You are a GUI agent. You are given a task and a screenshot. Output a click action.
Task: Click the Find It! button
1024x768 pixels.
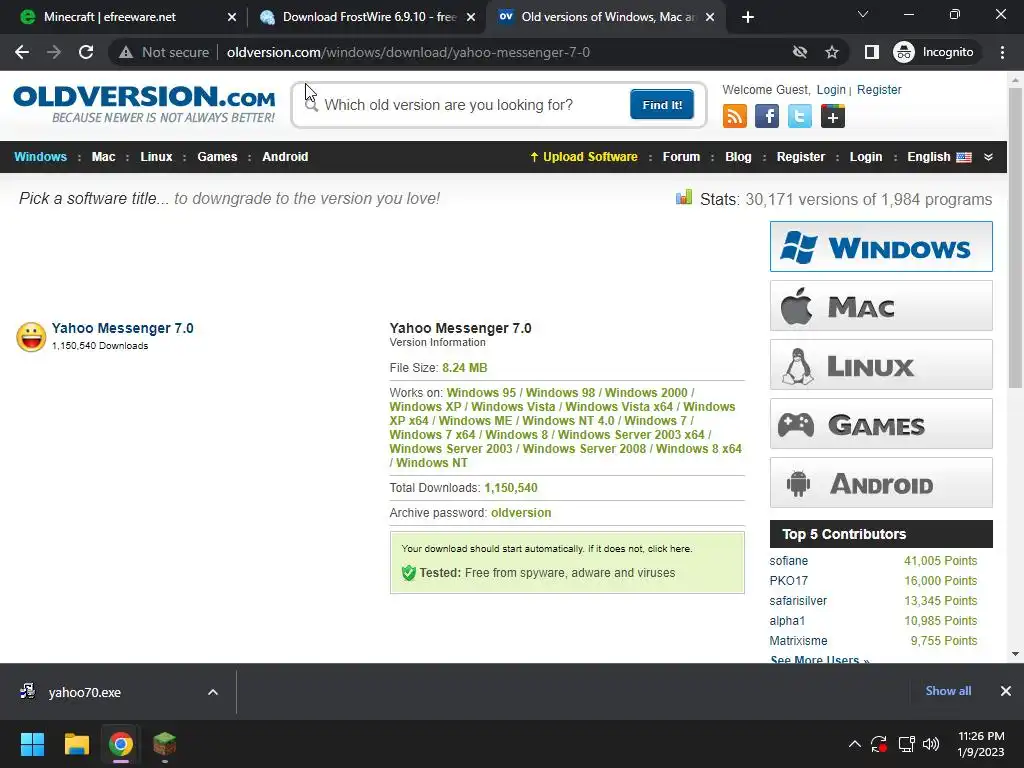click(662, 104)
